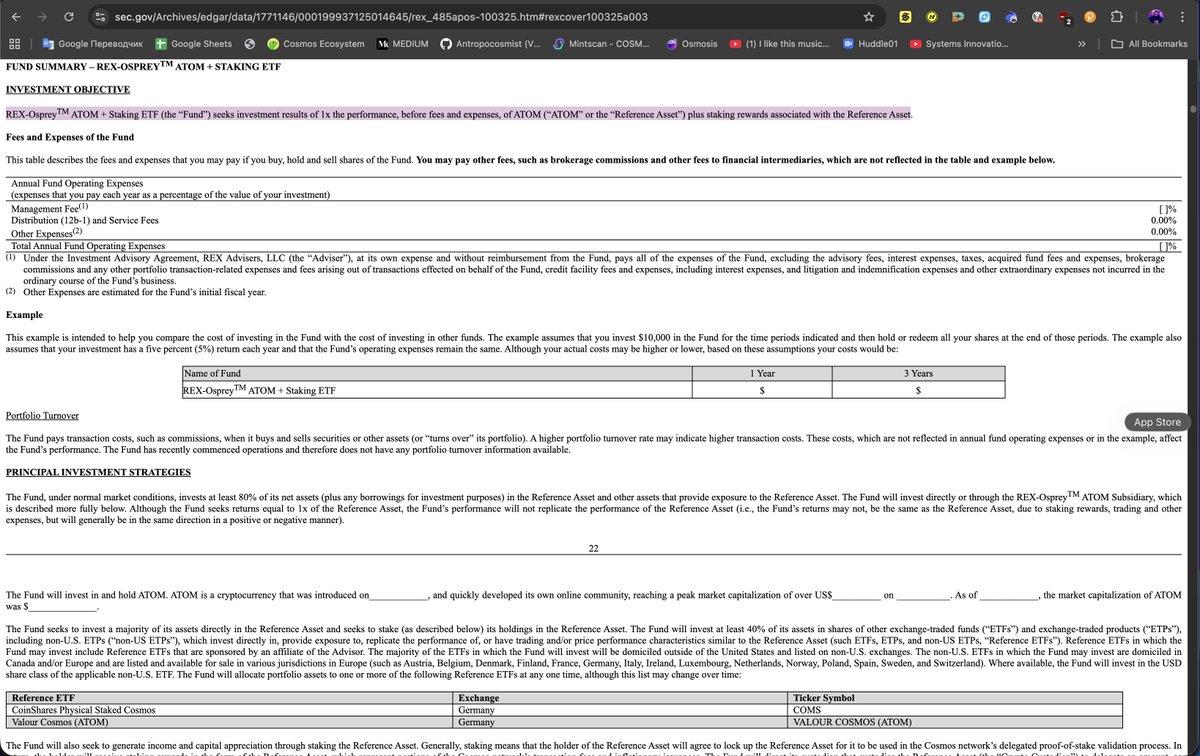Open the Osmosis bookmark
Screen dimensions: 1200x756
[690, 44]
